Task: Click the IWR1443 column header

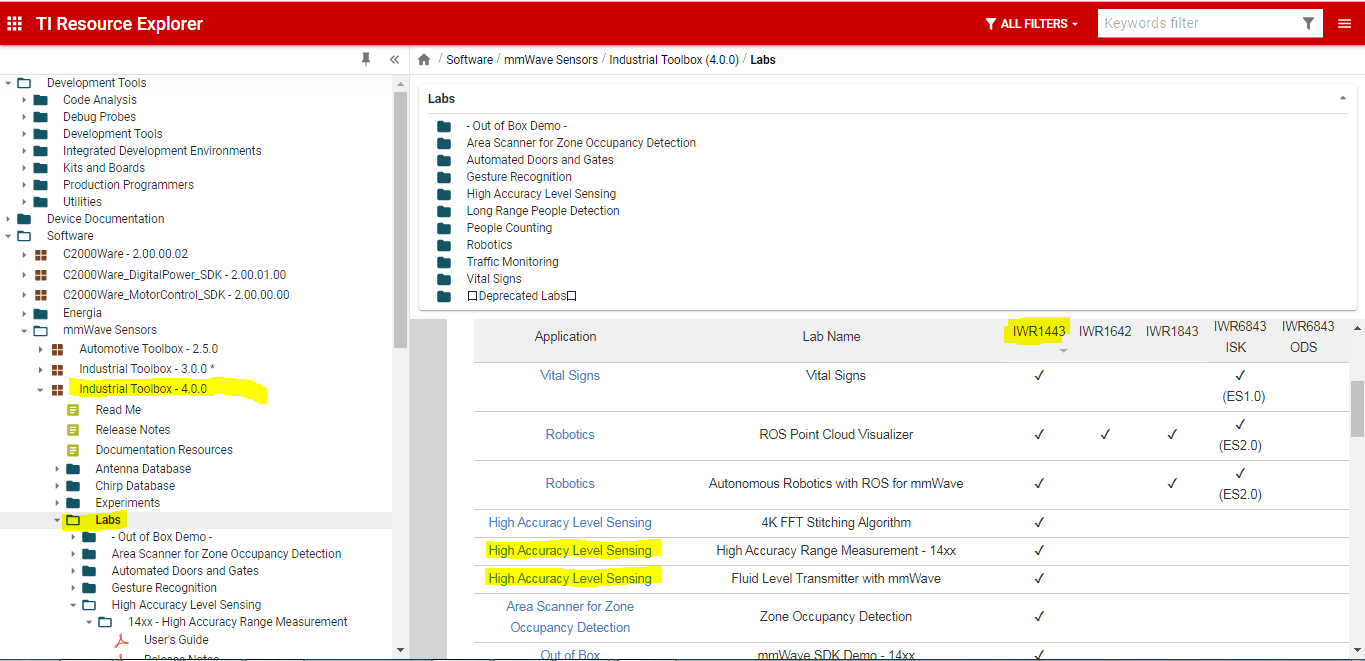Action: tap(1038, 330)
